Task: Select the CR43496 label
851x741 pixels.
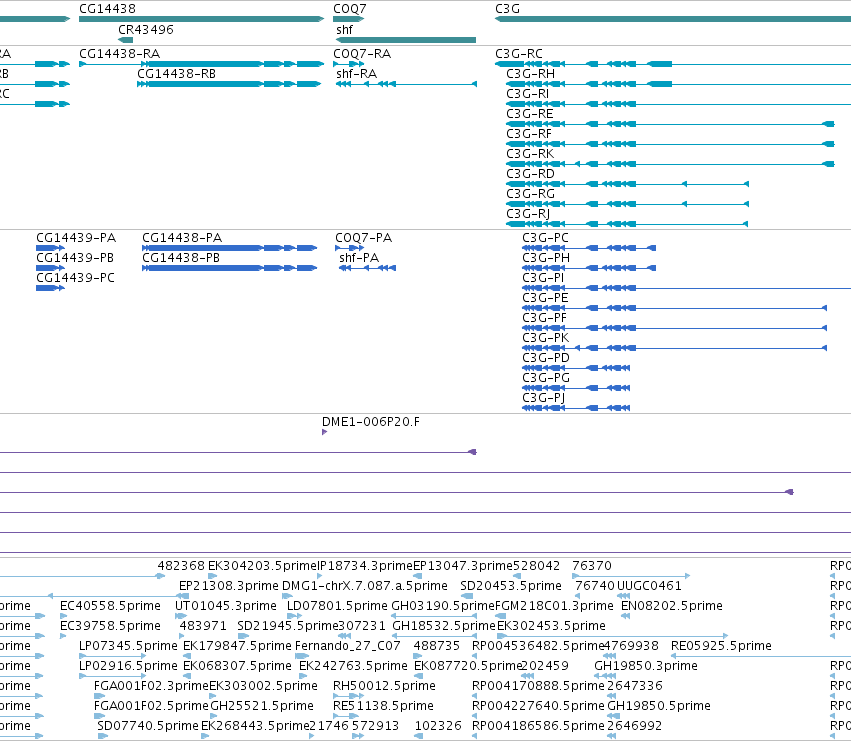Action: coord(146,29)
